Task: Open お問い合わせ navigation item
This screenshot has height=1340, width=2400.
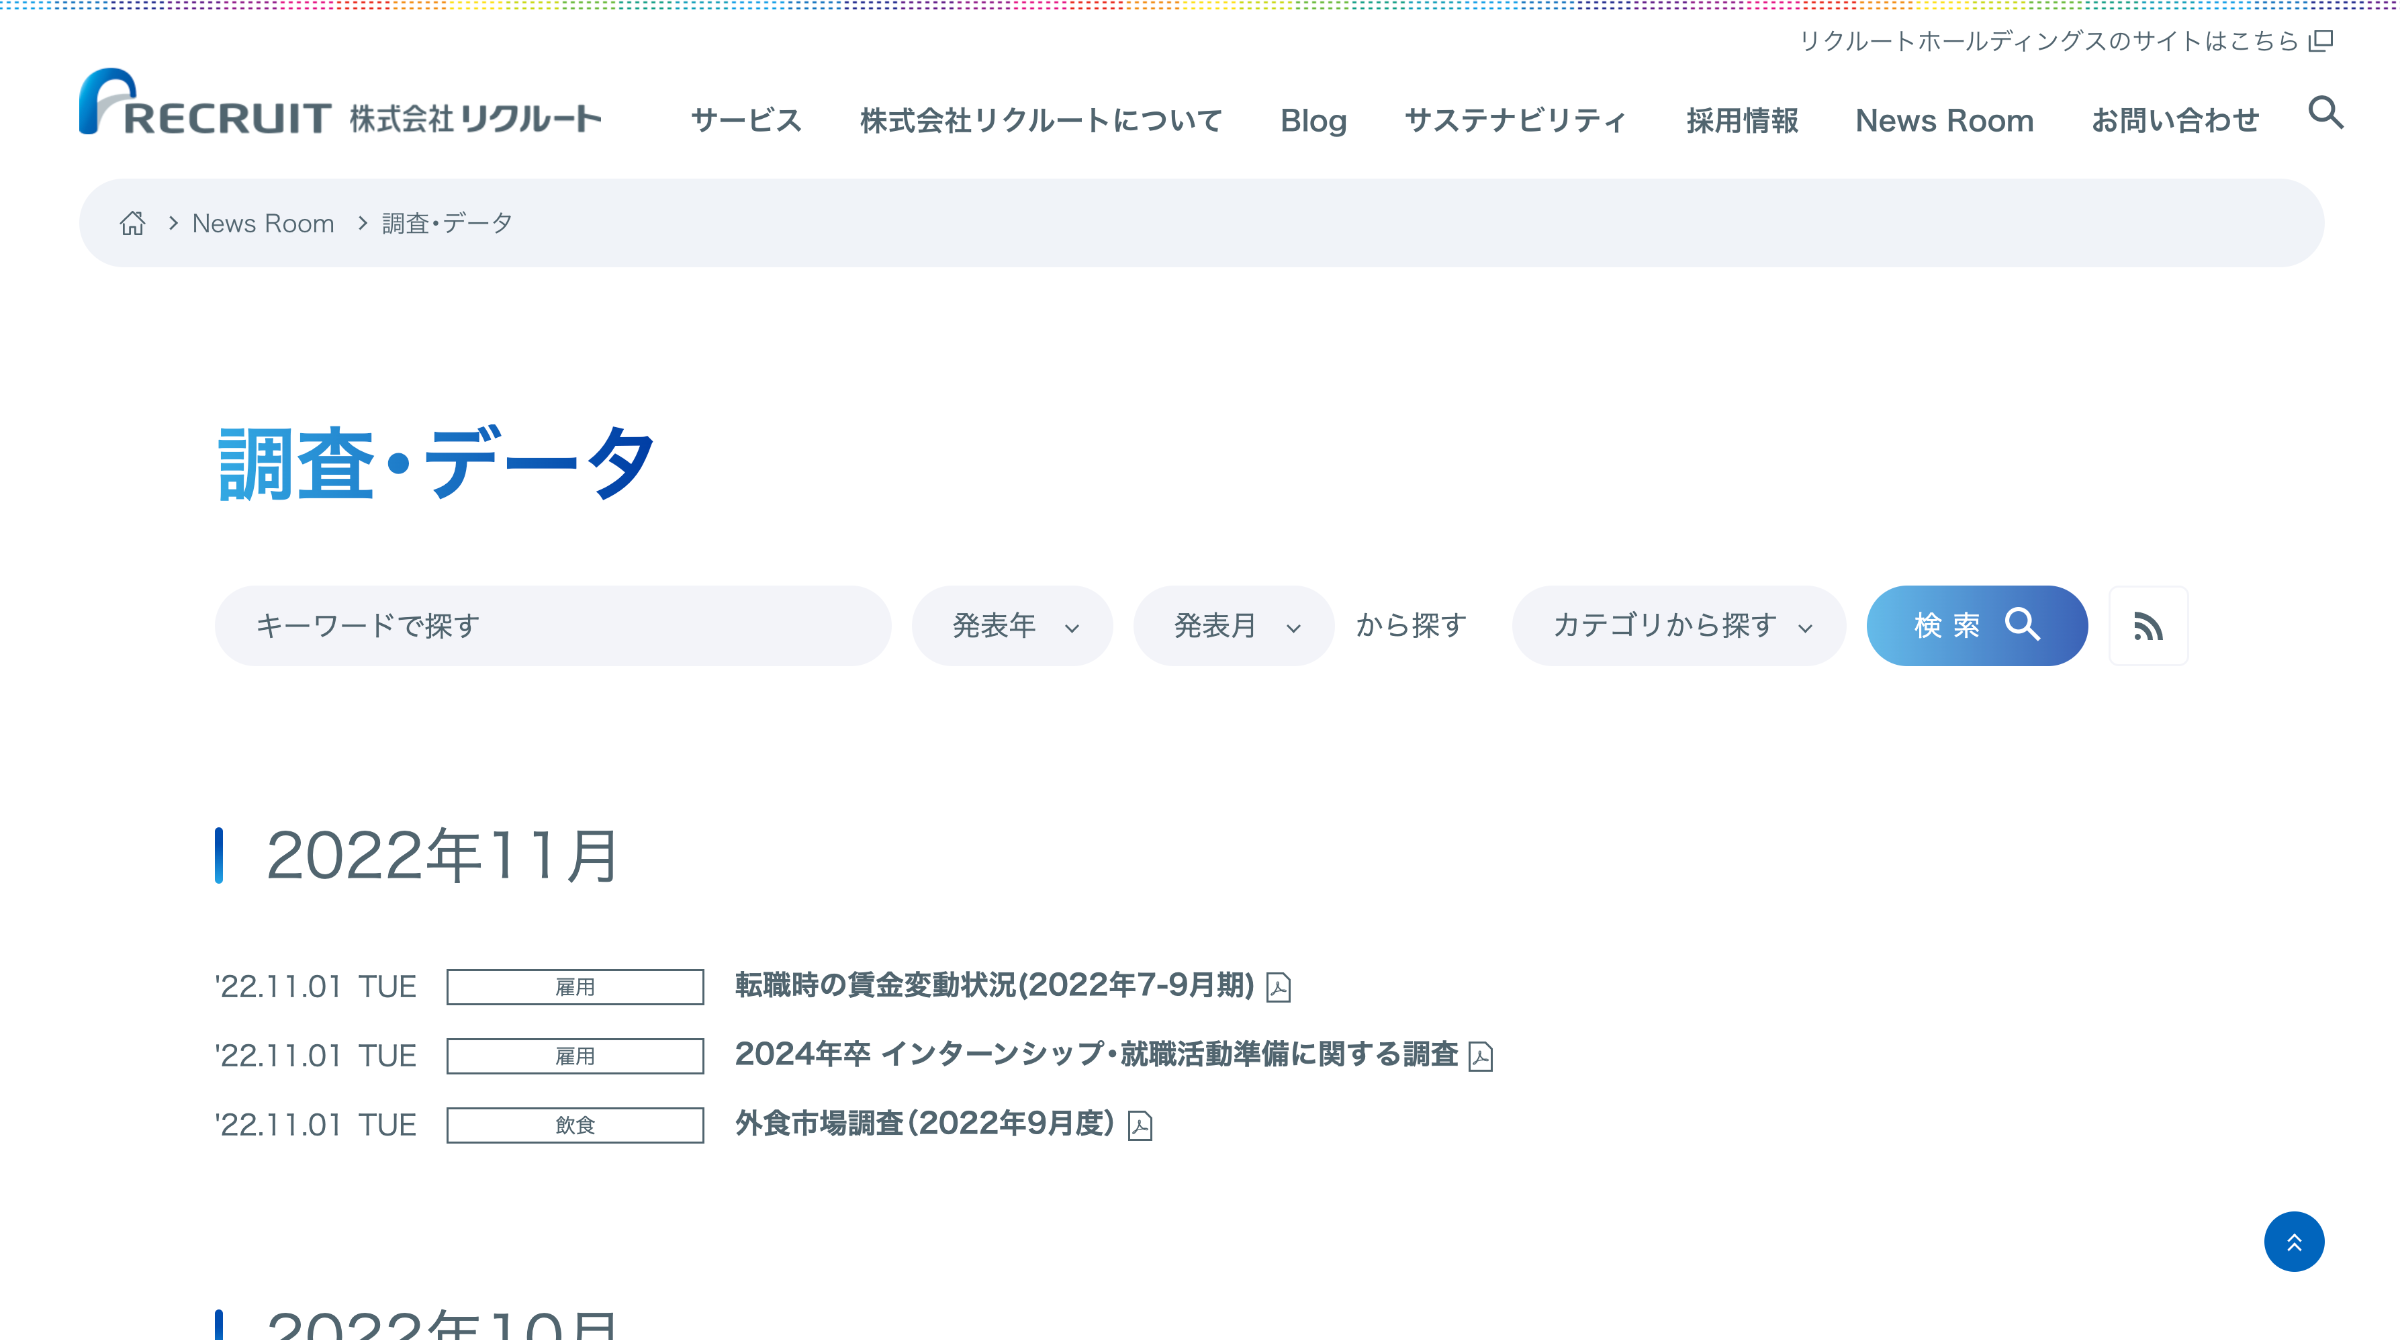Action: (x=2175, y=120)
